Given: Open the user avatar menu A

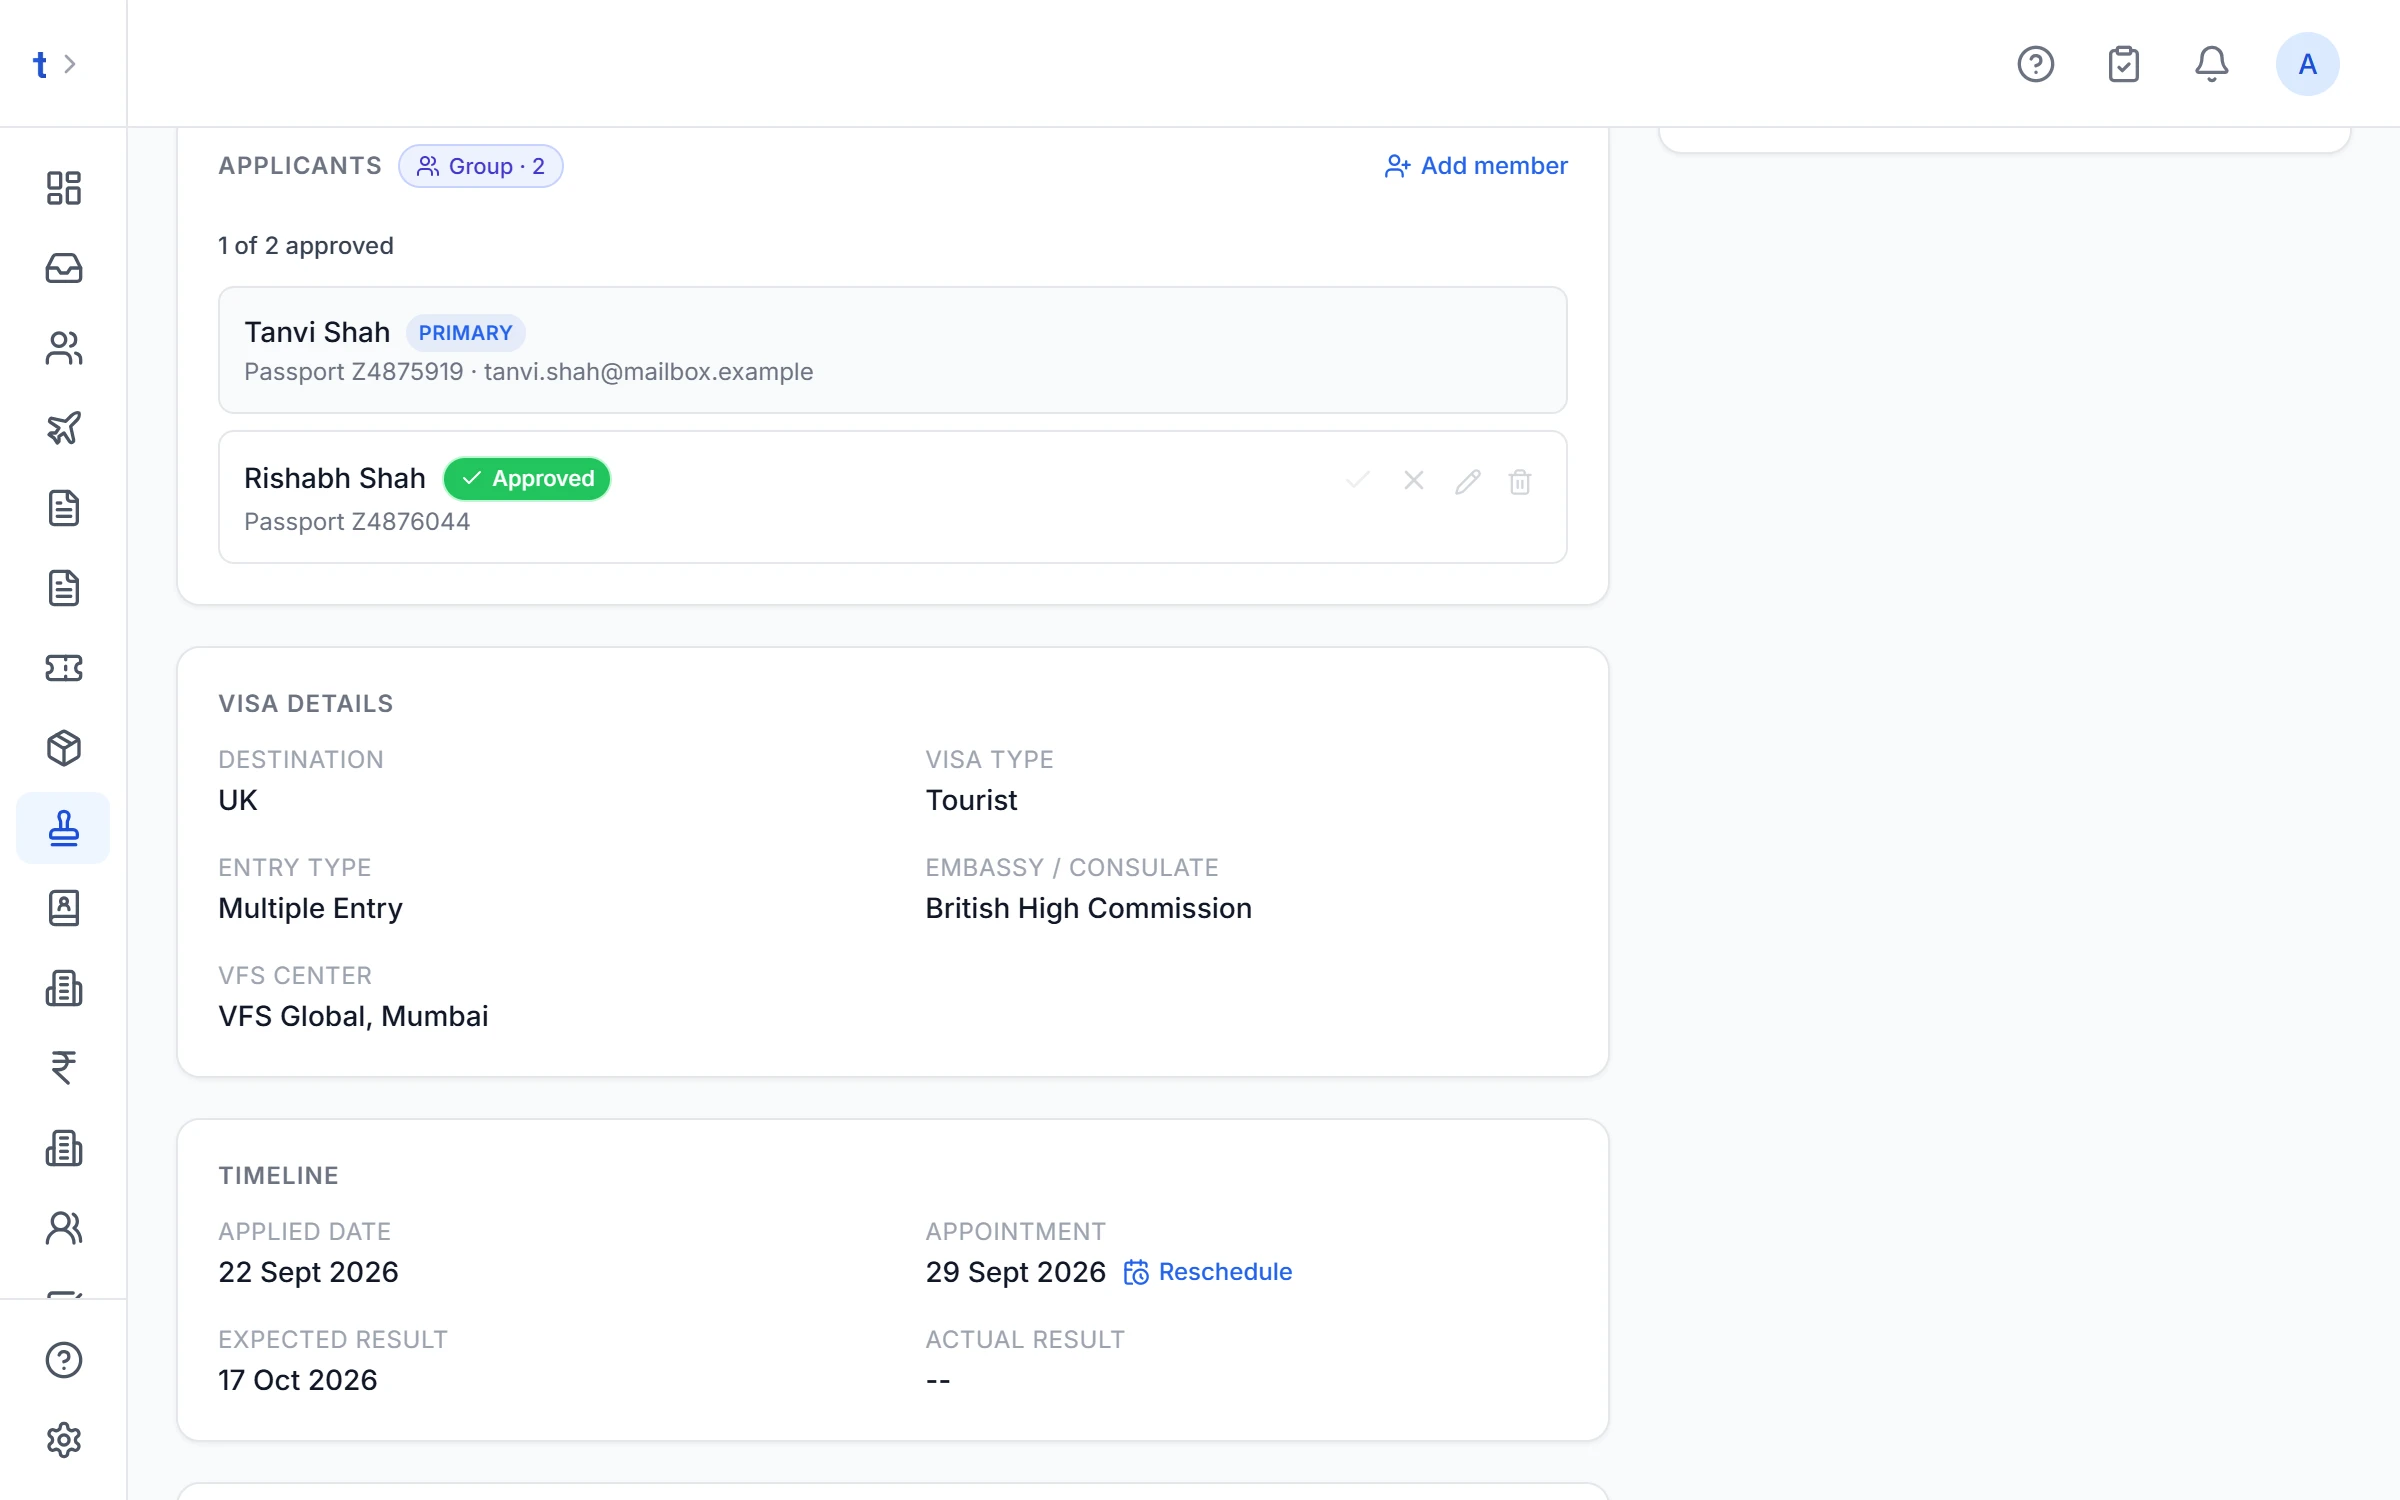Looking at the screenshot, I should pos(2308,64).
